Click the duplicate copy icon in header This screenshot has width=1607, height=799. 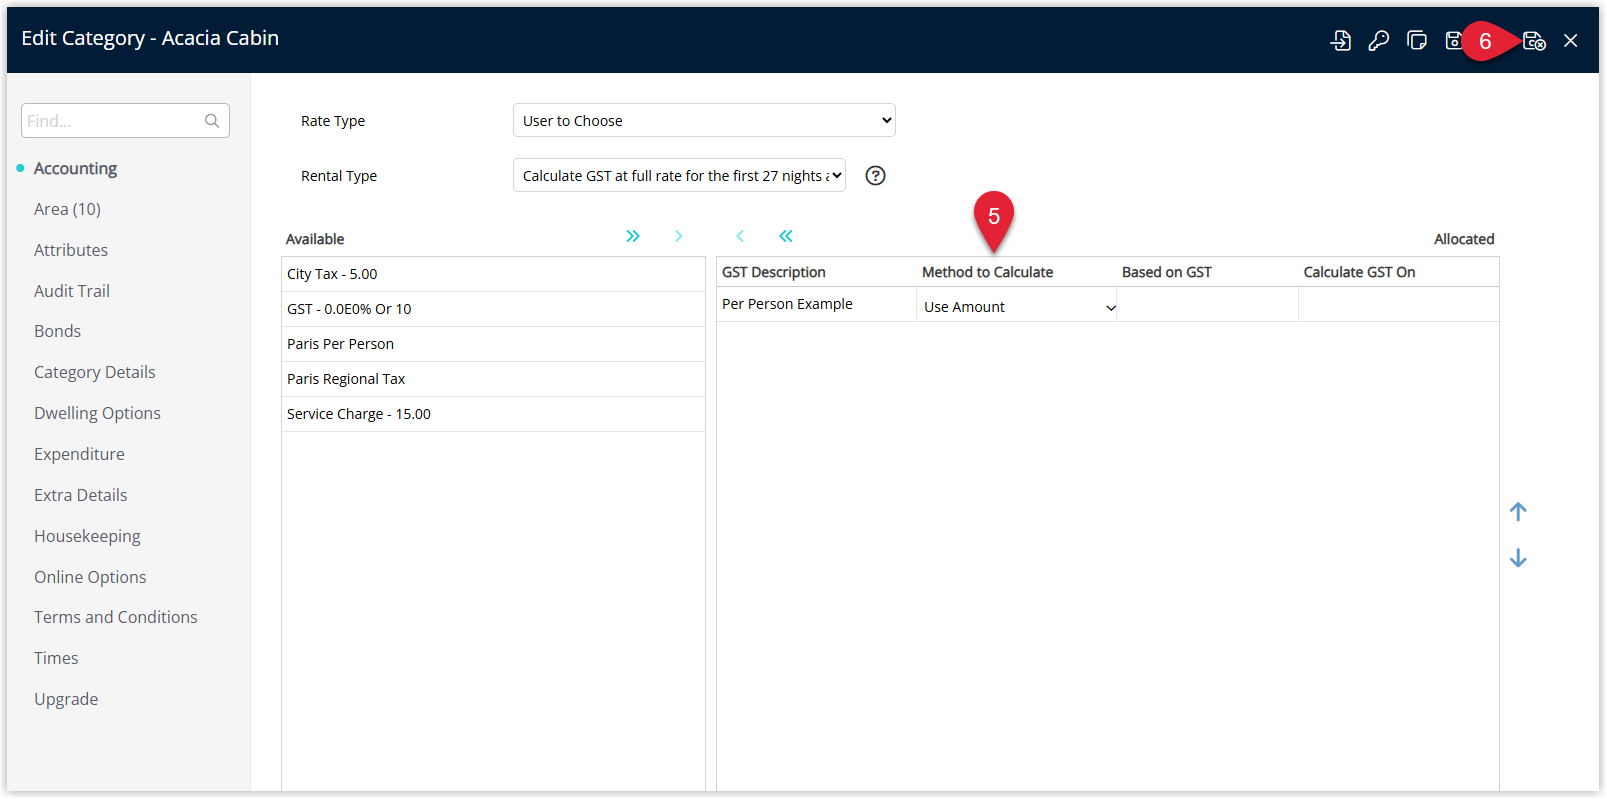click(1417, 41)
